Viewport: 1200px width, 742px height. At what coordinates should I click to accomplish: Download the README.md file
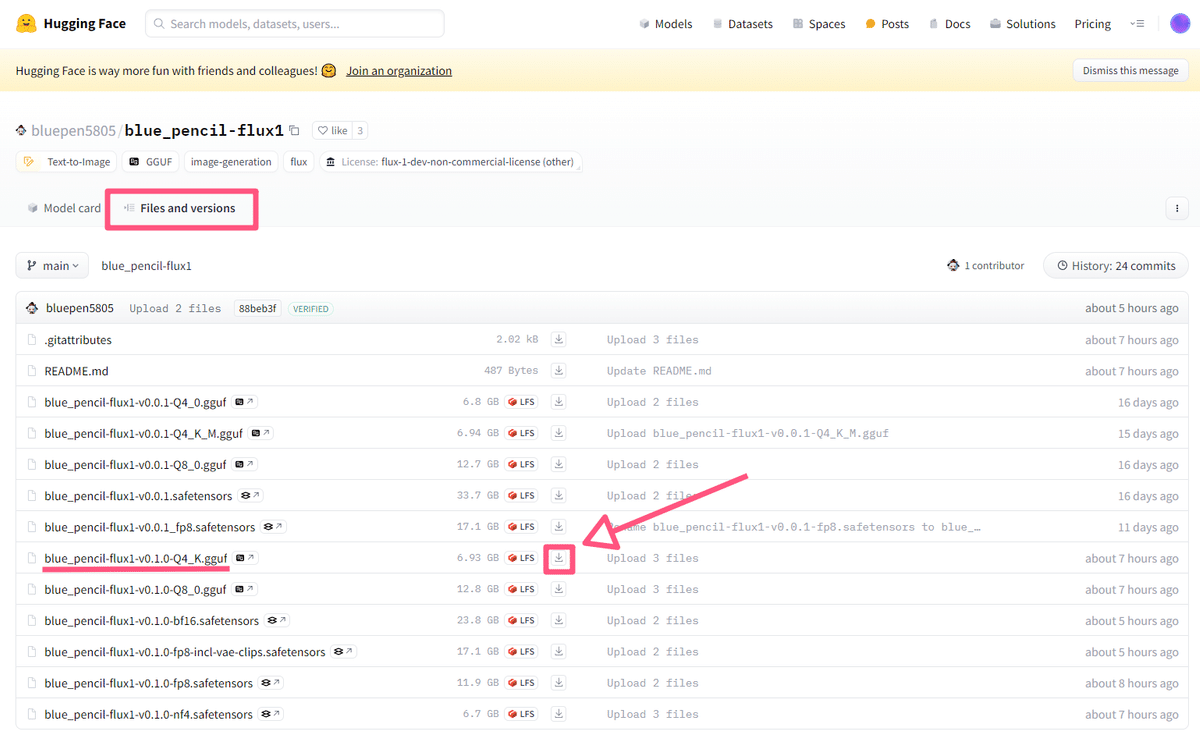(x=559, y=371)
